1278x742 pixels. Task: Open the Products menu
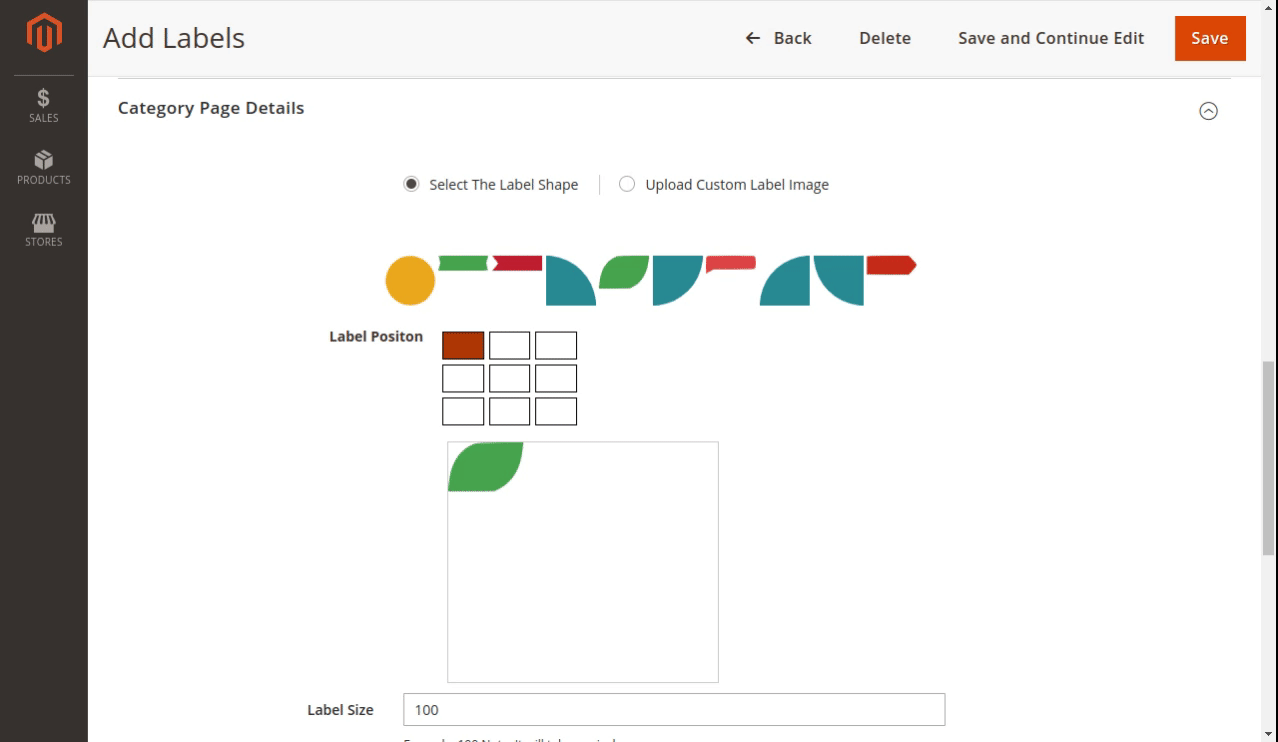[x=44, y=167]
